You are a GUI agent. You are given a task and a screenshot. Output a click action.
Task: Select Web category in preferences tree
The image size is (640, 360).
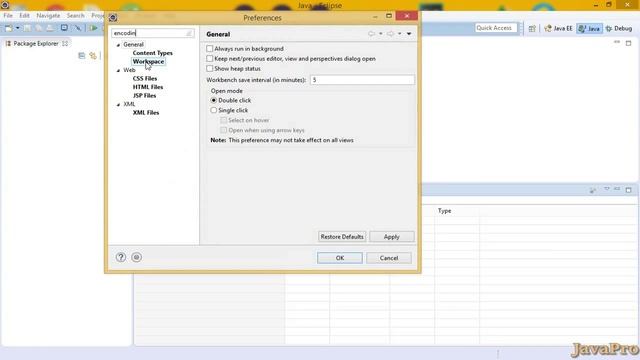[129, 70]
